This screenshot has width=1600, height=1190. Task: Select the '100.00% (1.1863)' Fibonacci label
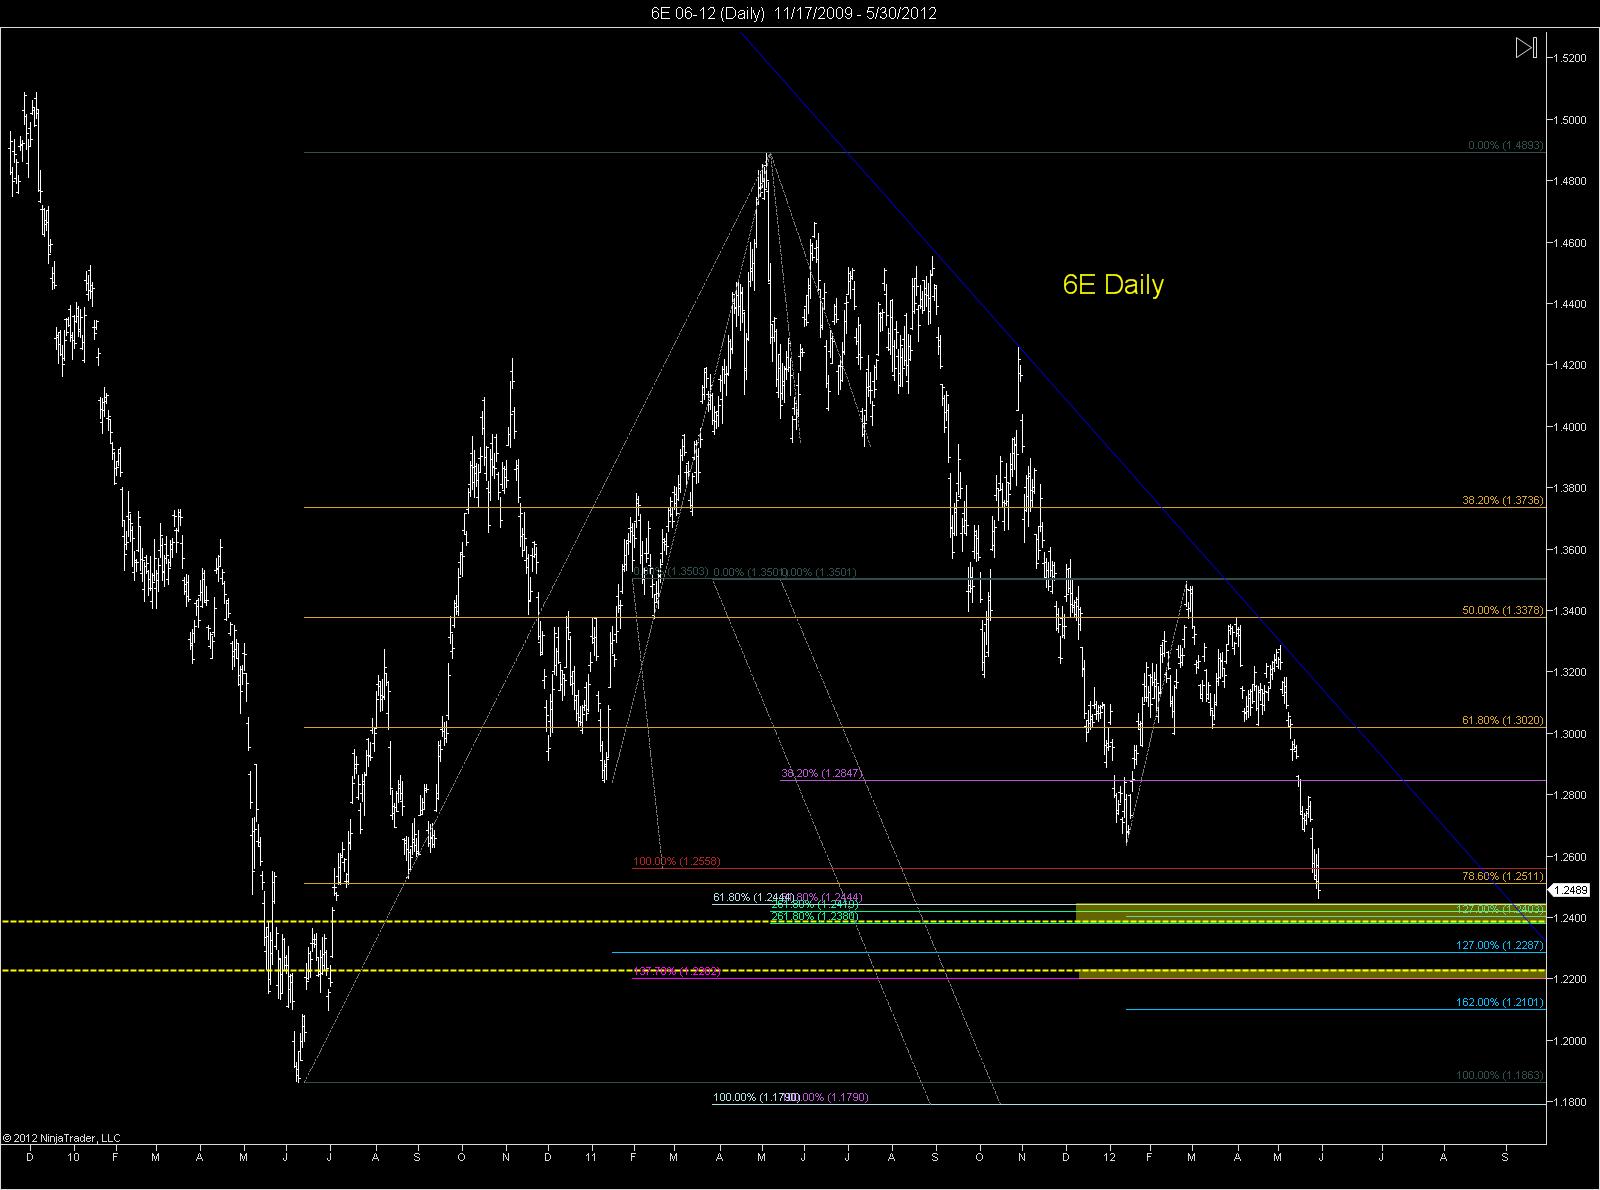click(x=1500, y=1075)
